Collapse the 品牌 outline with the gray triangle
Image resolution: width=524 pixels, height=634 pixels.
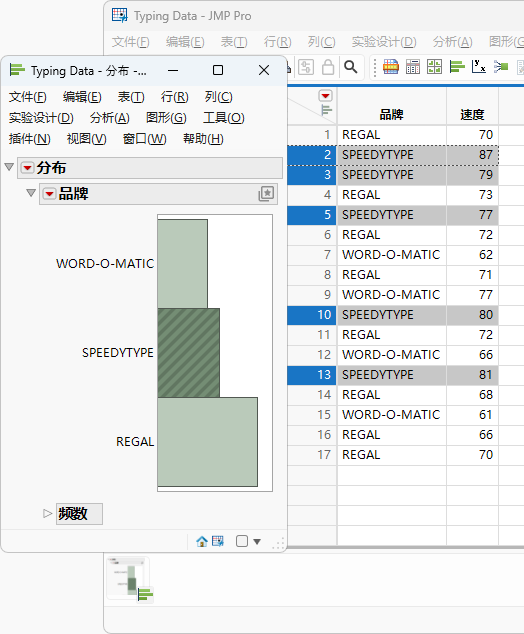(31, 193)
